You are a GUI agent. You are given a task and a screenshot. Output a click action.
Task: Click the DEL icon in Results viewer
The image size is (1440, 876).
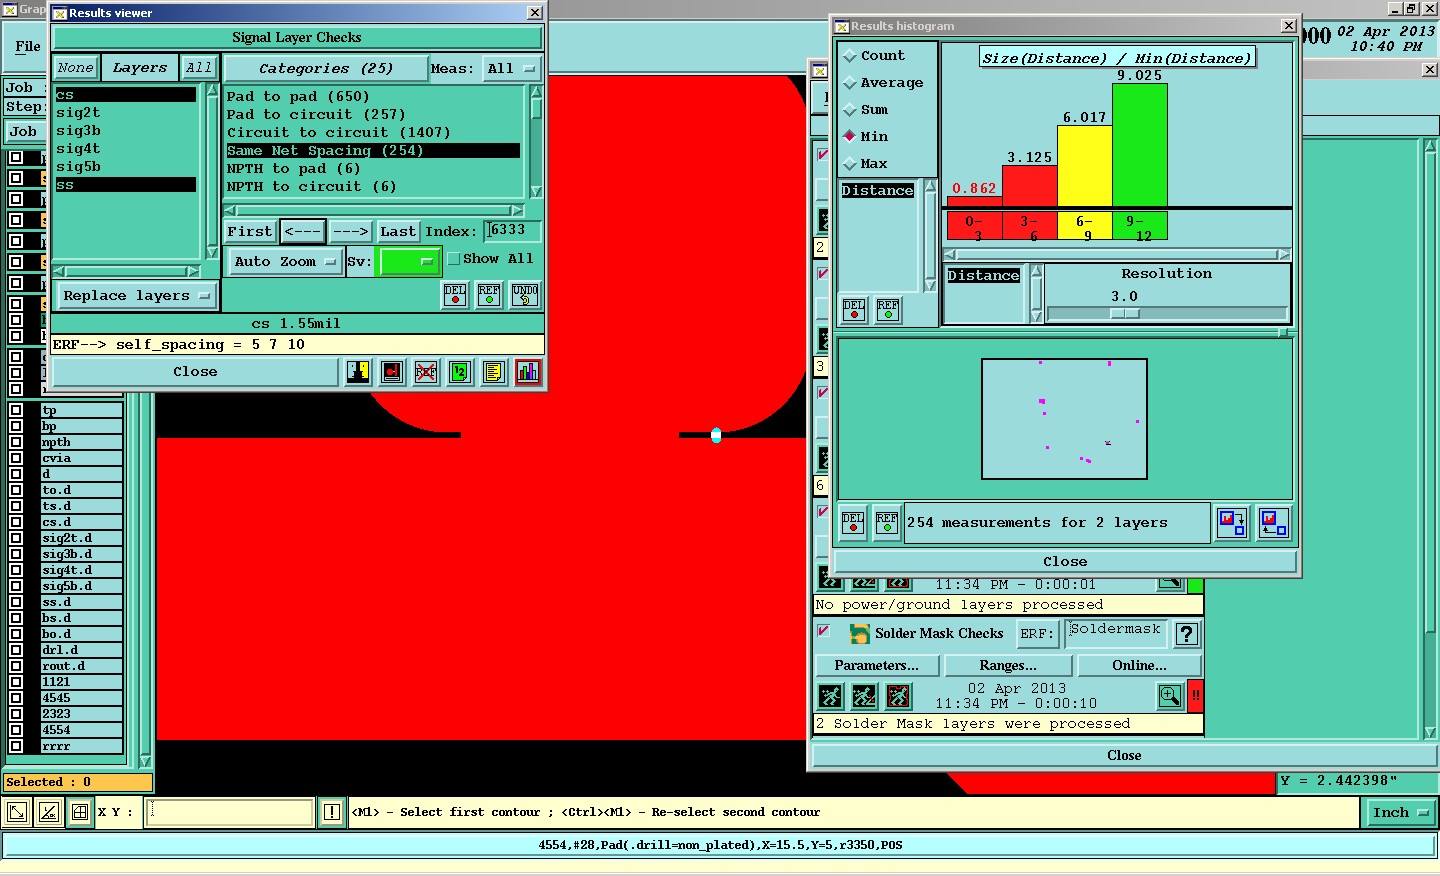(x=455, y=295)
